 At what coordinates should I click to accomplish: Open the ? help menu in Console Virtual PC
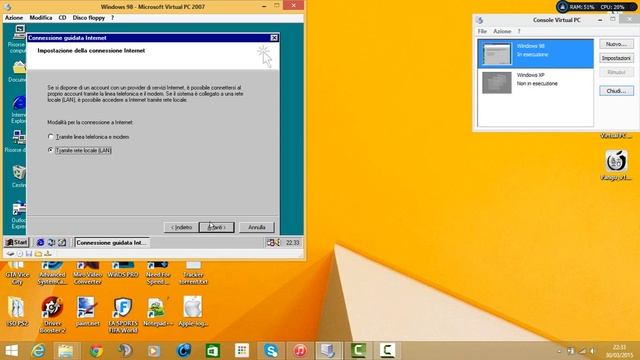pos(519,31)
